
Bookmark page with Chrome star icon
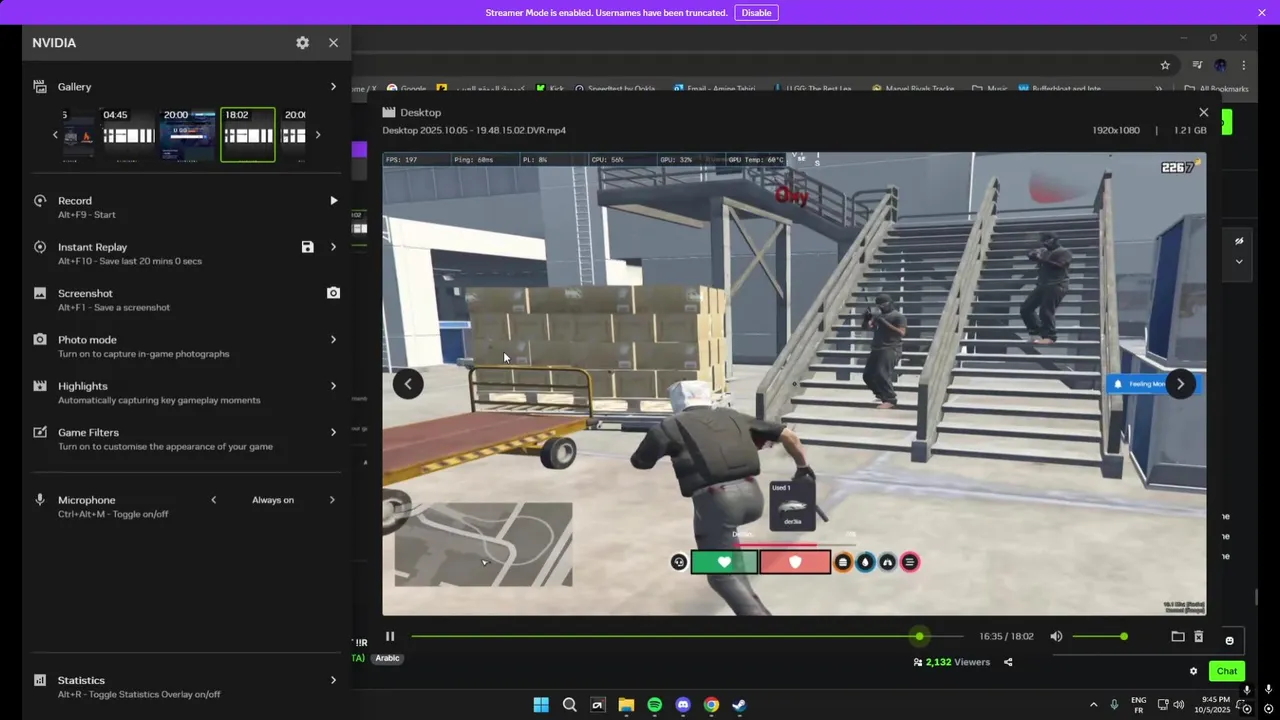[x=1165, y=65]
